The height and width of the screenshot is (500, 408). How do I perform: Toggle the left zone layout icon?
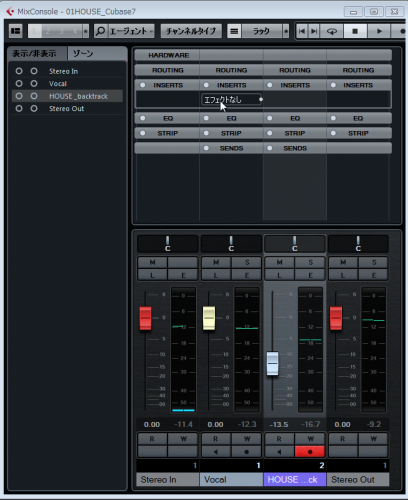point(15,31)
